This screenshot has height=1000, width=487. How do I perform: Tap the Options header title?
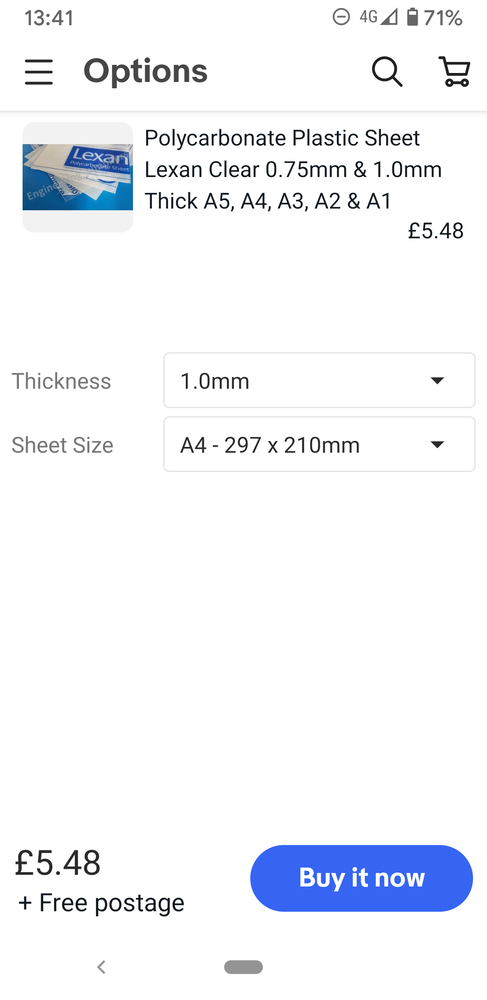tap(145, 71)
